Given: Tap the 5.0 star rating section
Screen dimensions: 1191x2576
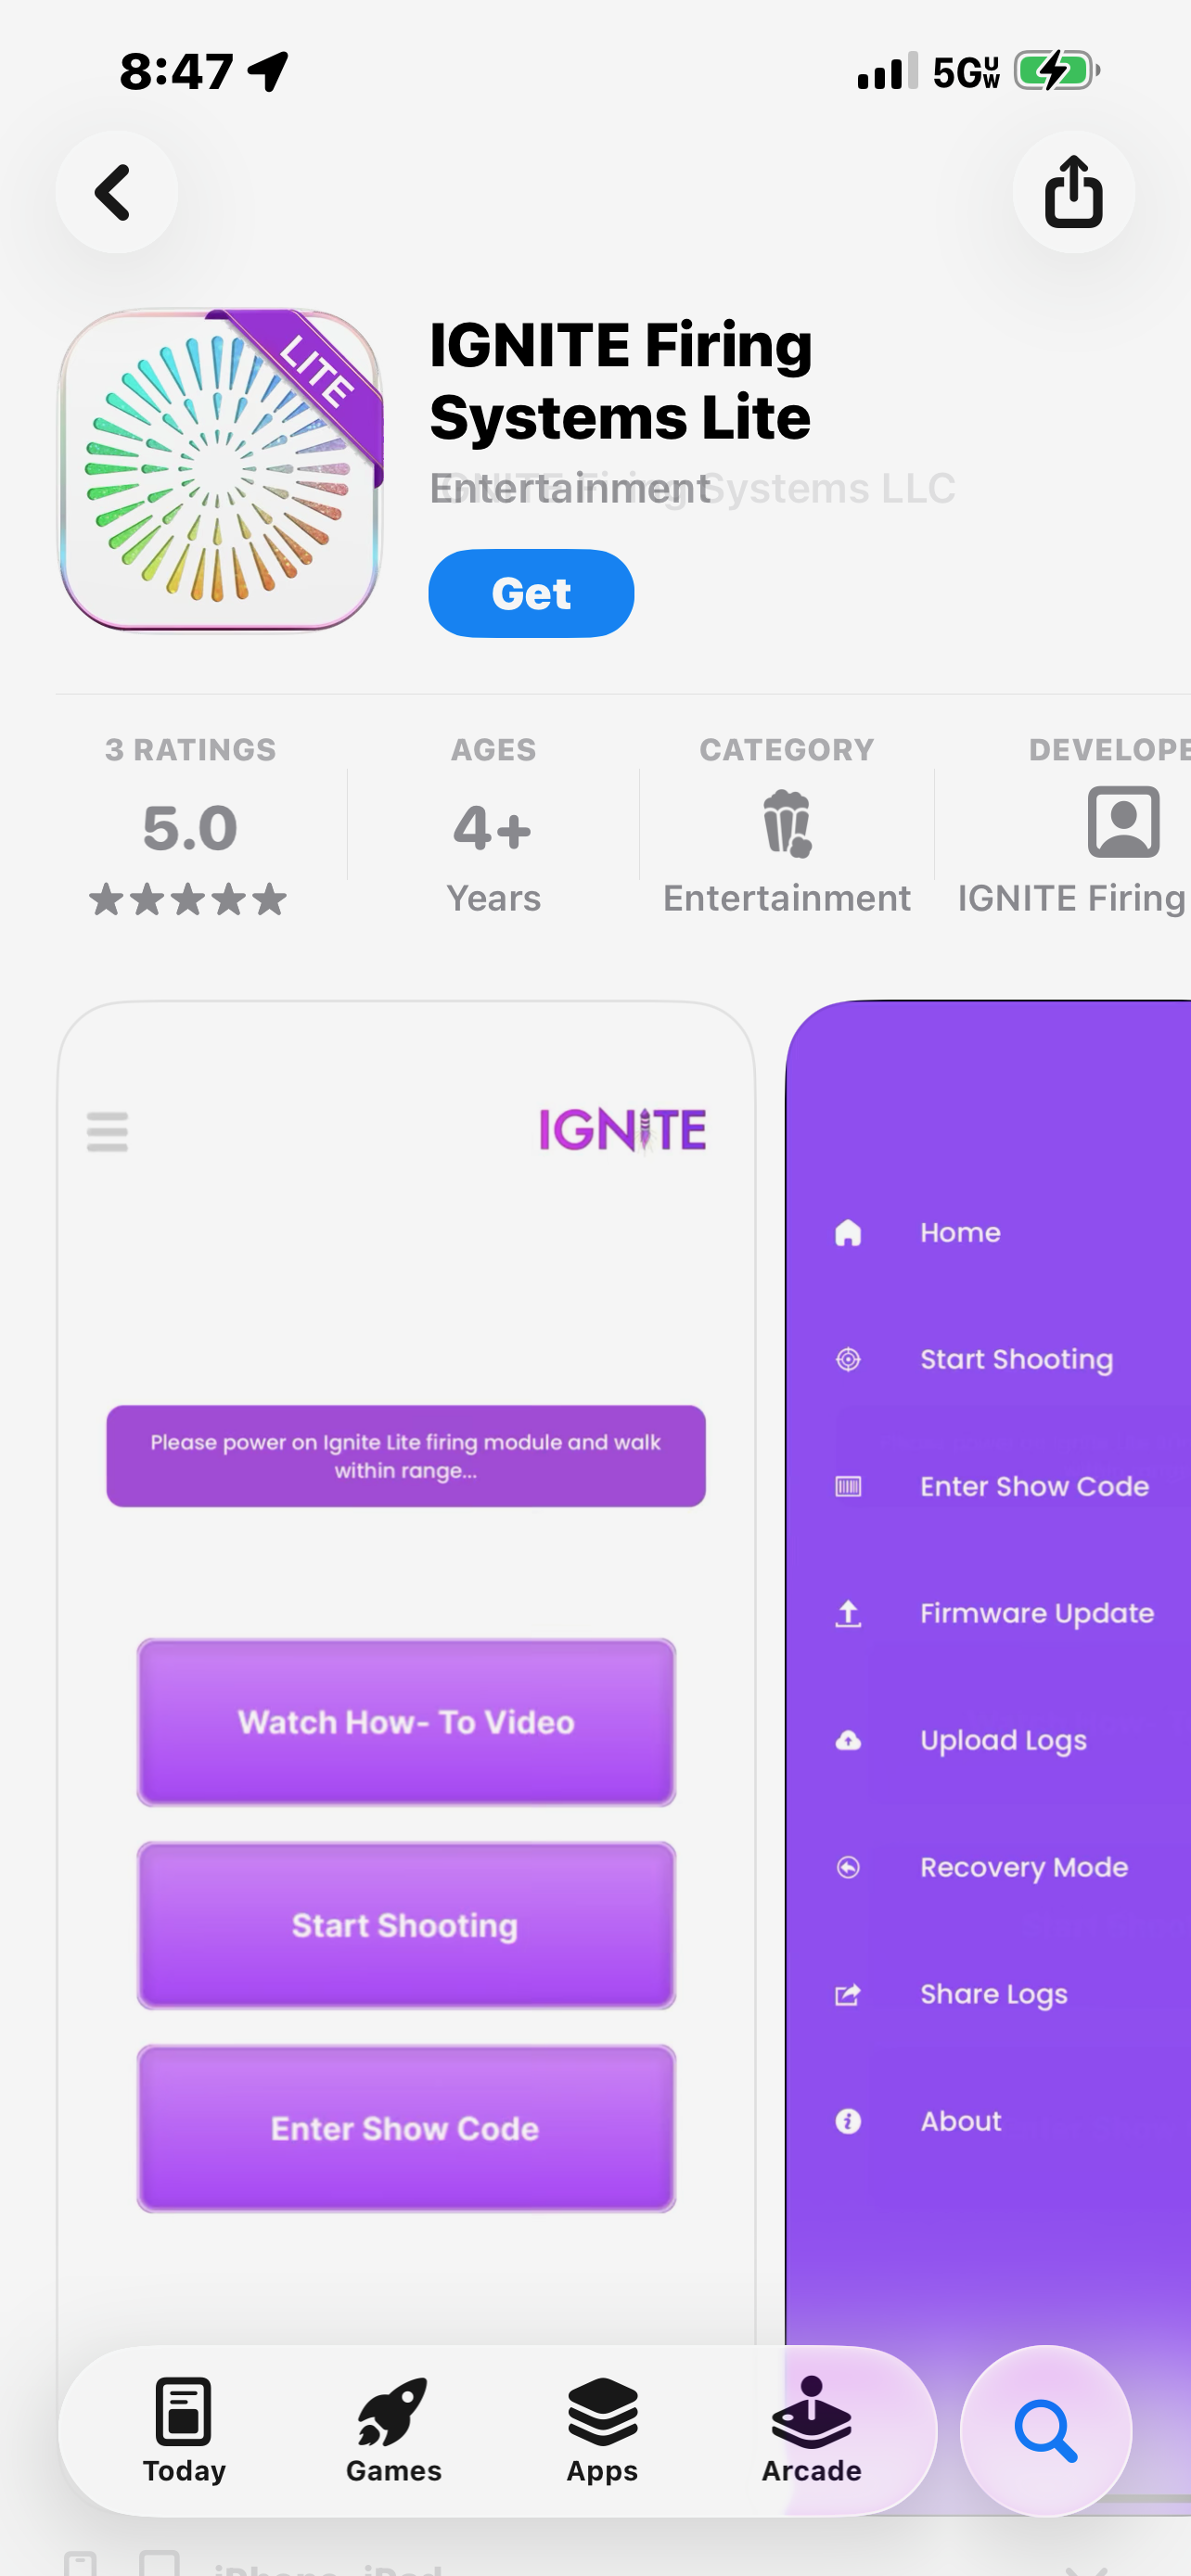Looking at the screenshot, I should [x=190, y=827].
